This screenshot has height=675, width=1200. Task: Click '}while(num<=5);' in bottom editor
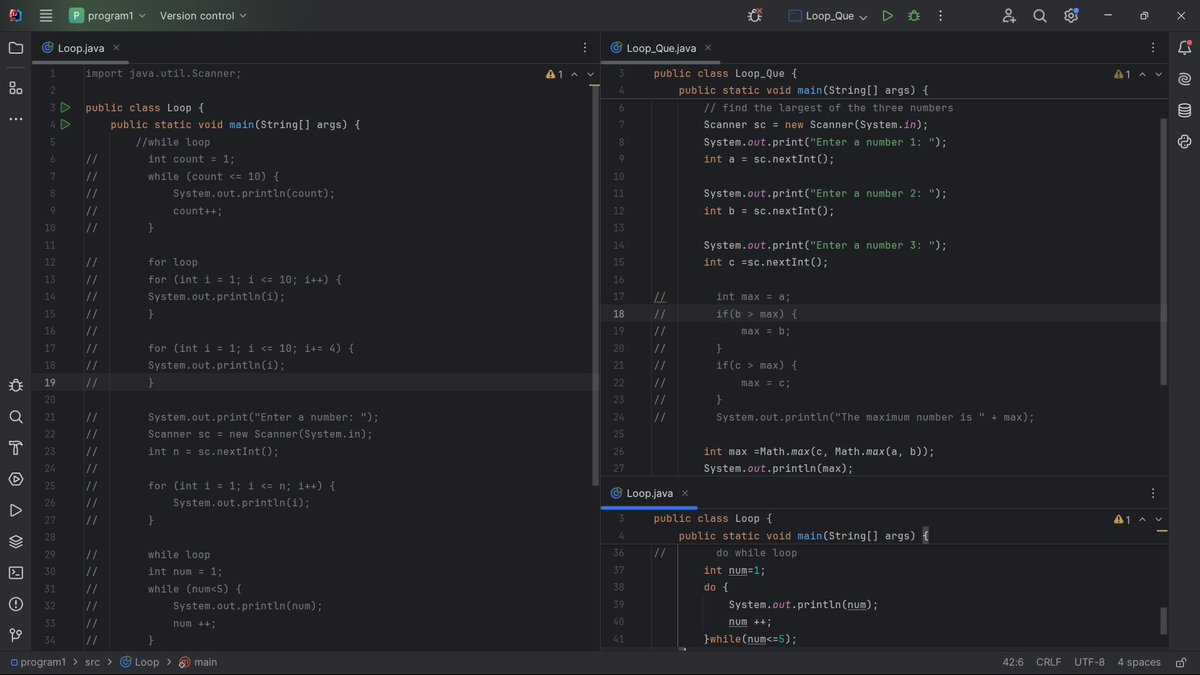(x=750, y=639)
